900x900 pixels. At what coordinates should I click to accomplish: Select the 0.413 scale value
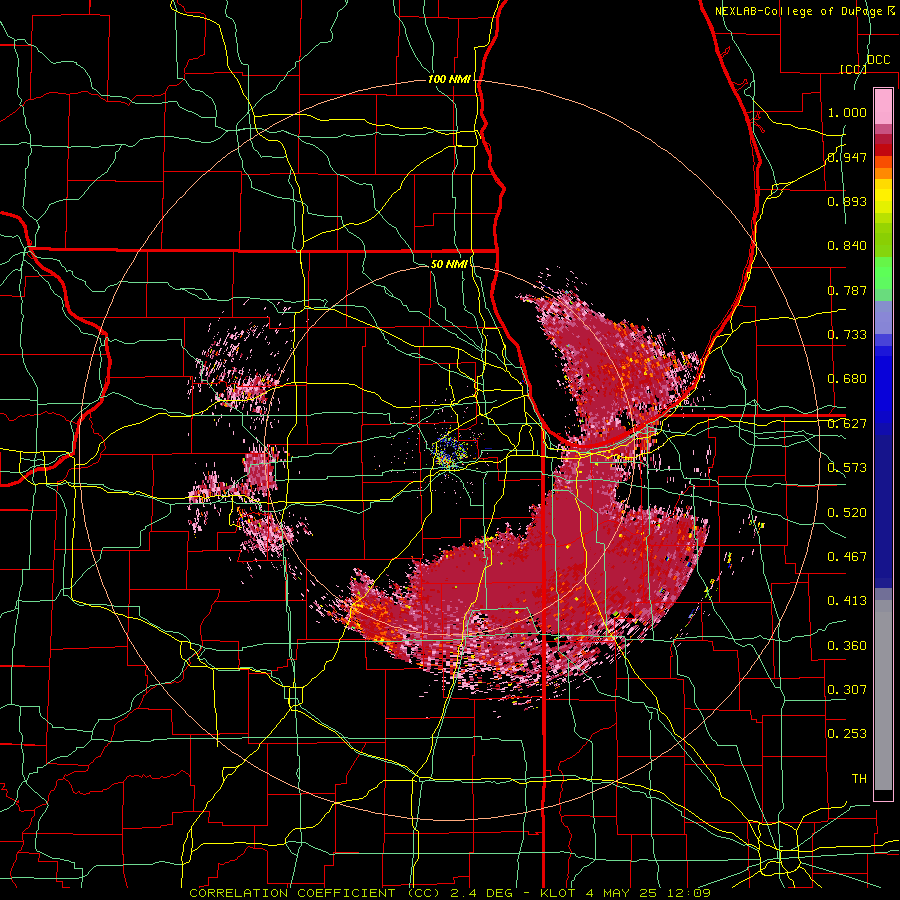coord(847,601)
